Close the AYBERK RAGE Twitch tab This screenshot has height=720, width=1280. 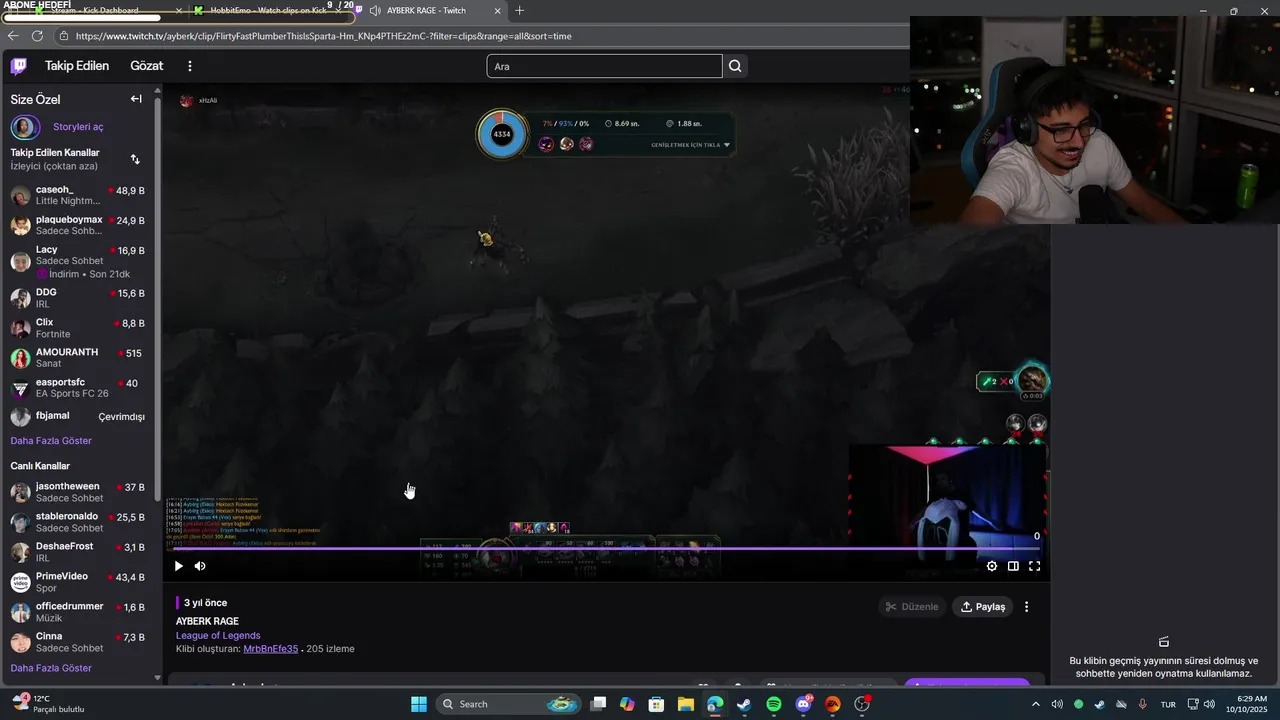point(497,11)
